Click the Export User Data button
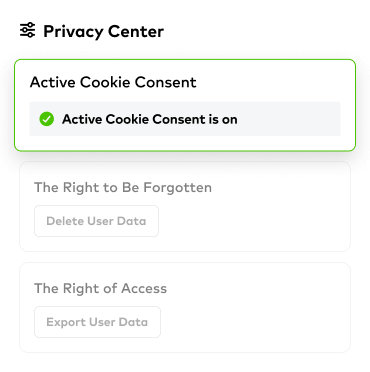The width and height of the screenshot is (370, 372). (97, 322)
